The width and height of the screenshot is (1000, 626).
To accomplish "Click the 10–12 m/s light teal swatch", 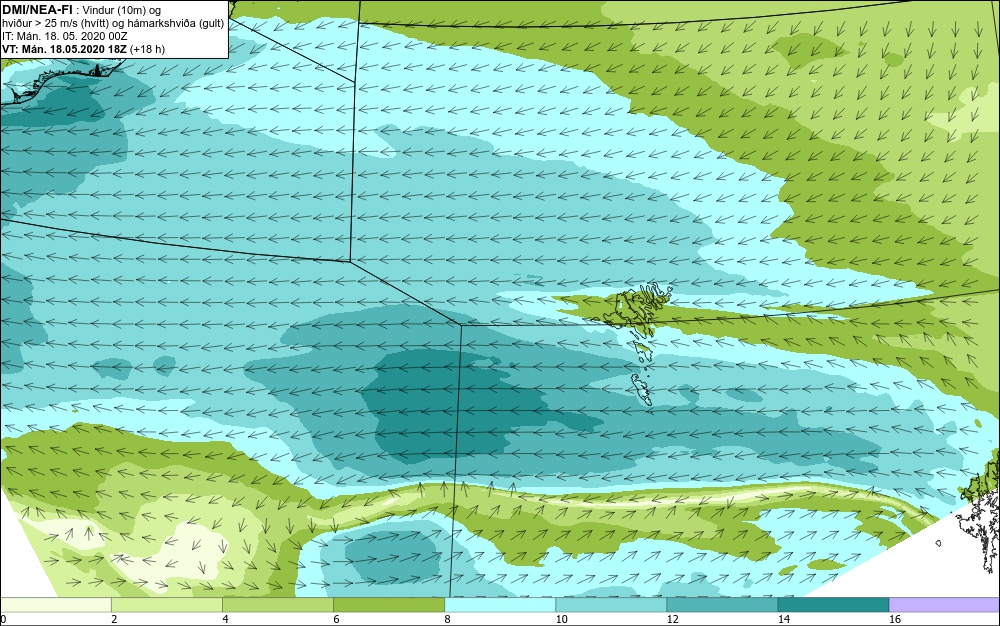I will (611, 605).
